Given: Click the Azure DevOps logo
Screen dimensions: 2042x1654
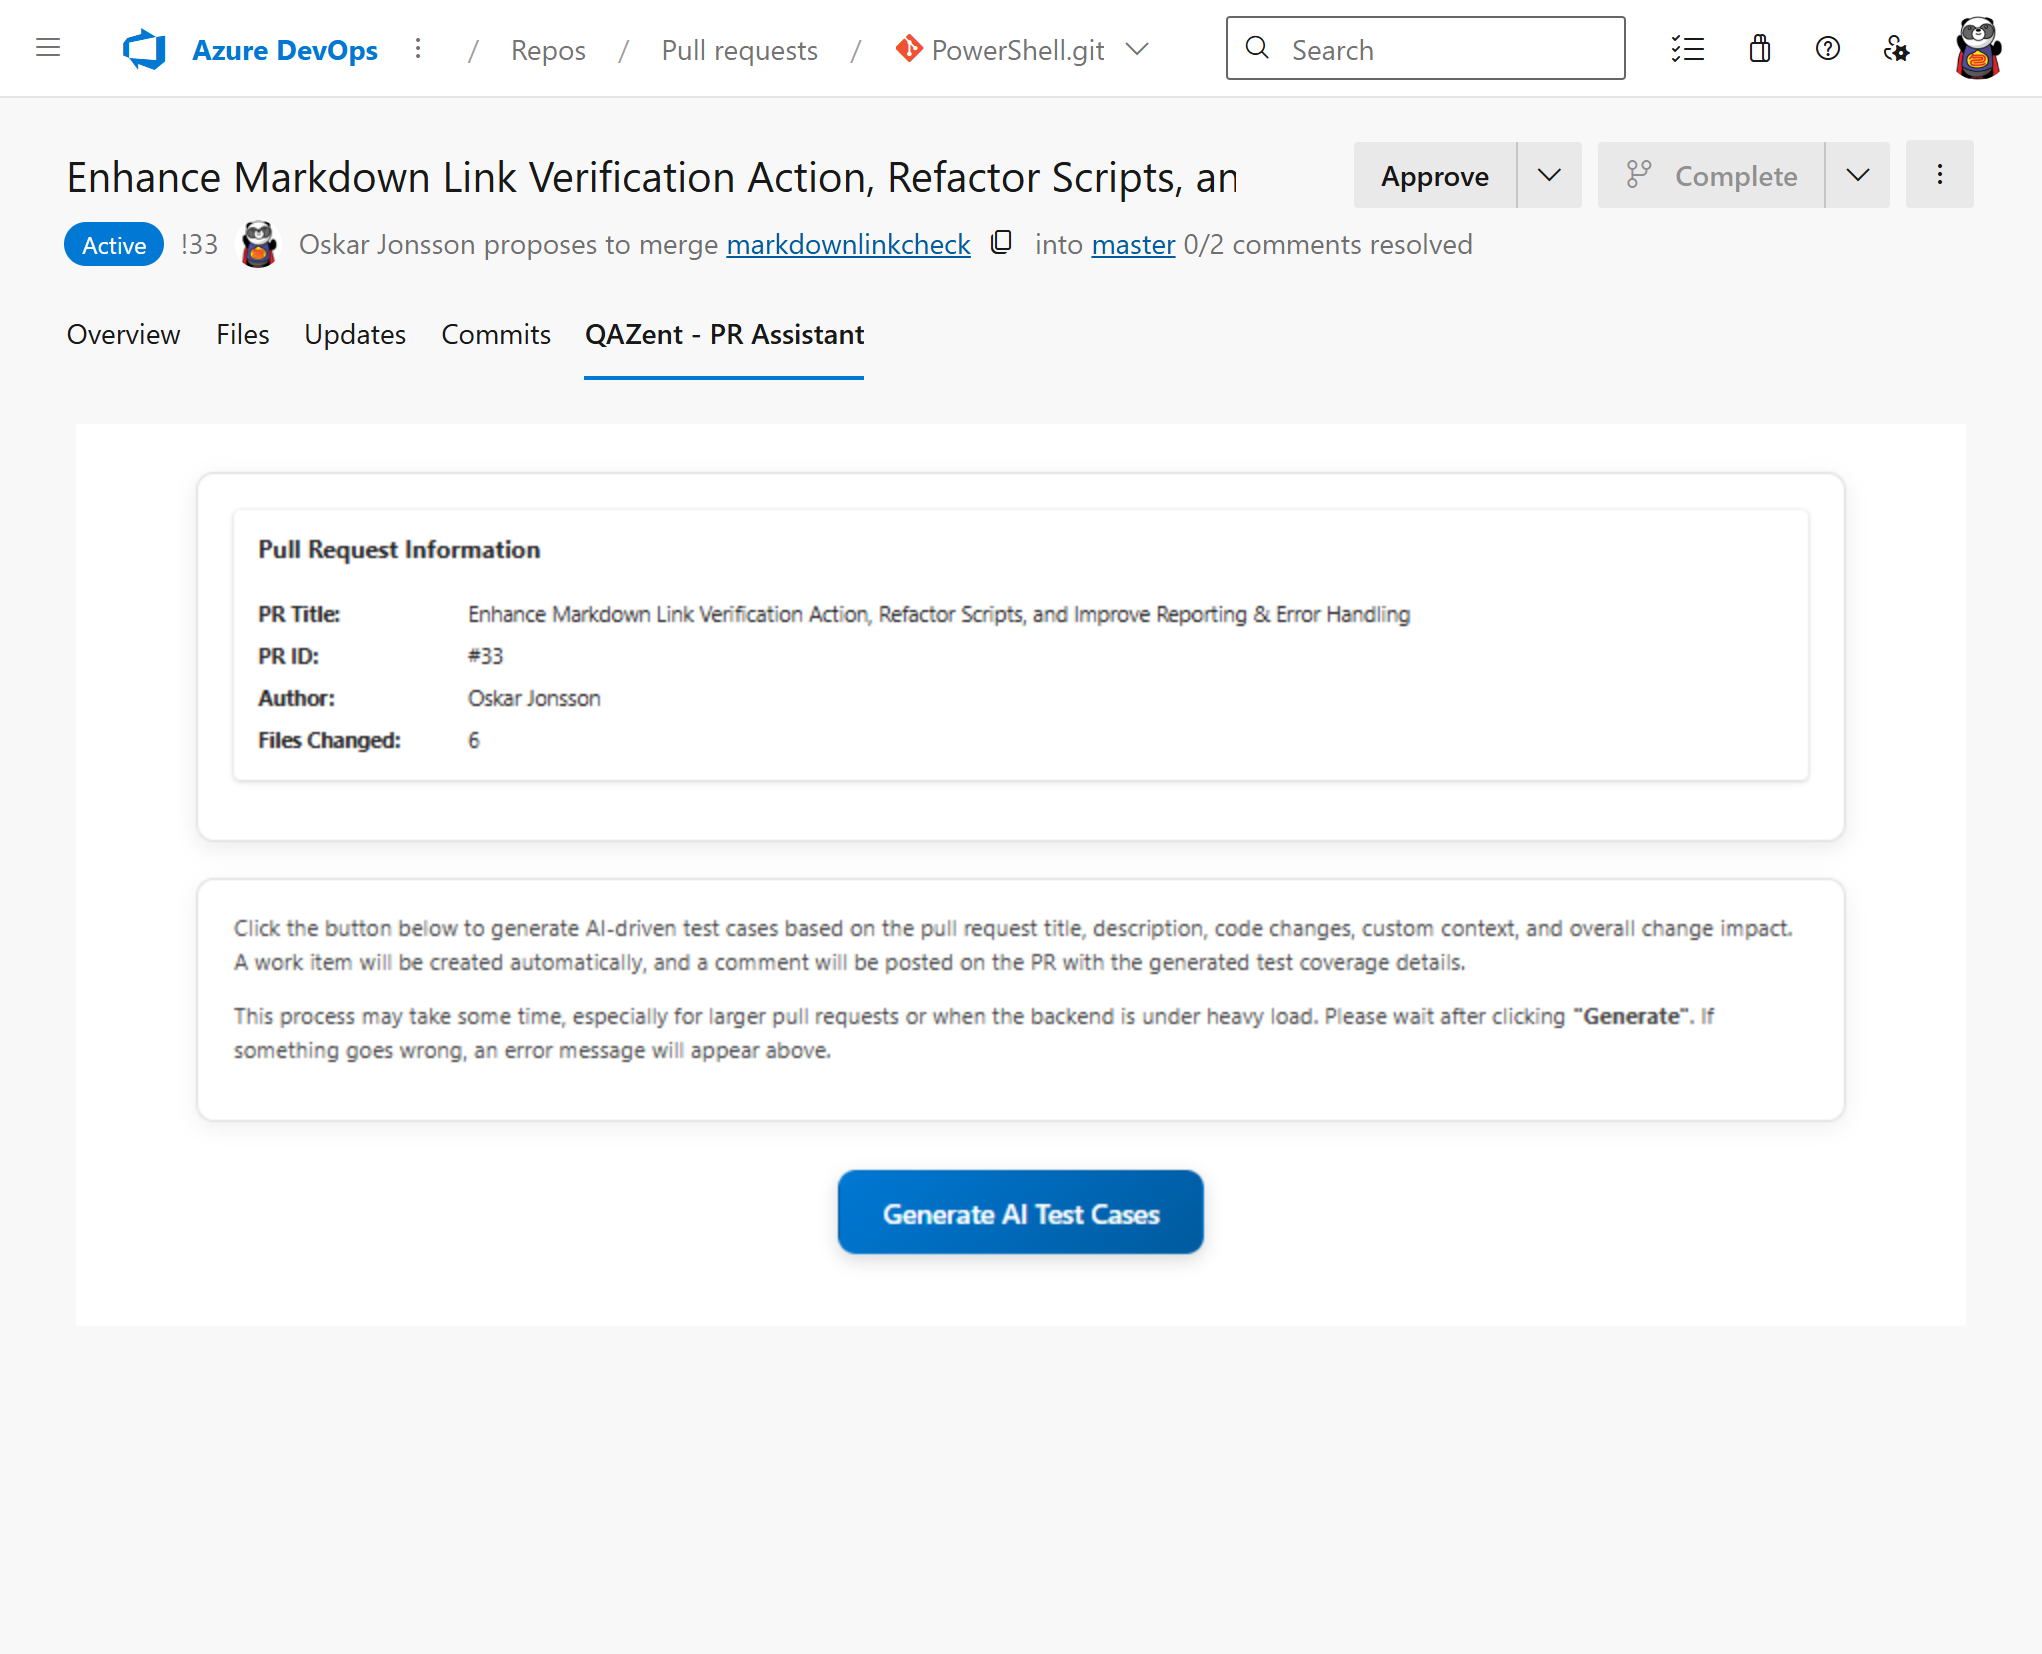Looking at the screenshot, I should click(143, 48).
